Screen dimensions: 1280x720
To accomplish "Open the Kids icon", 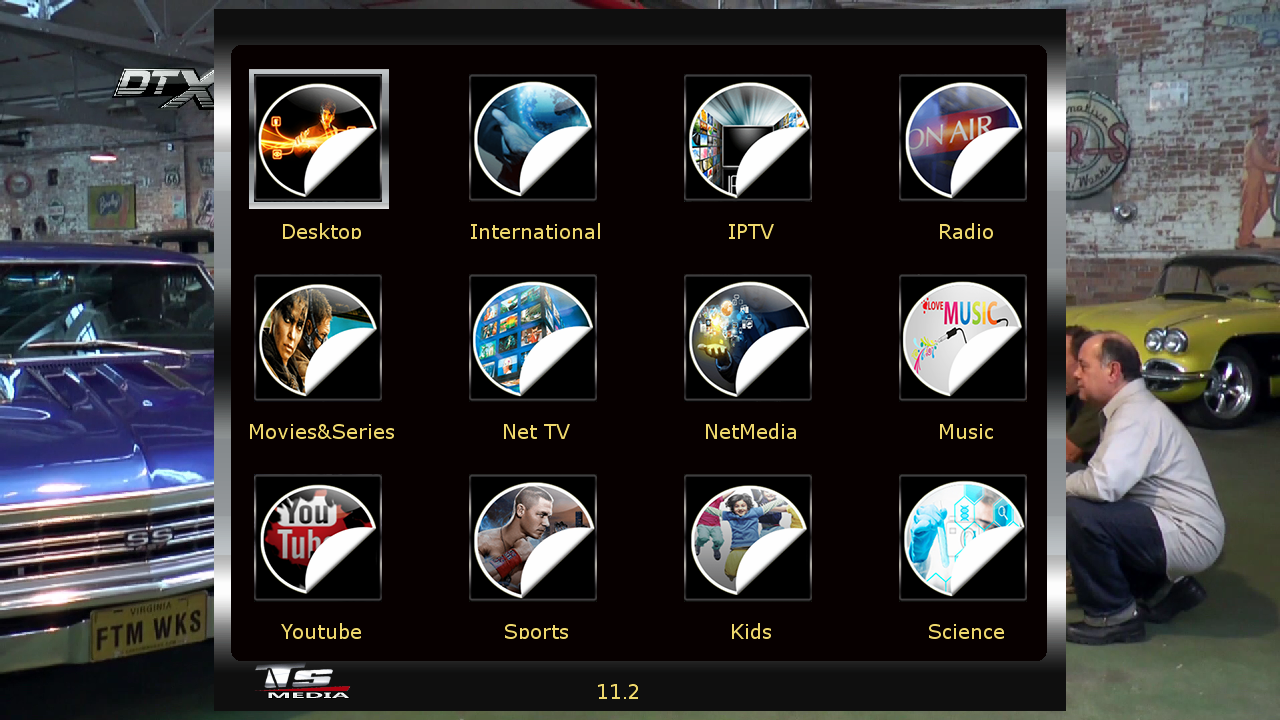I will 748,538.
